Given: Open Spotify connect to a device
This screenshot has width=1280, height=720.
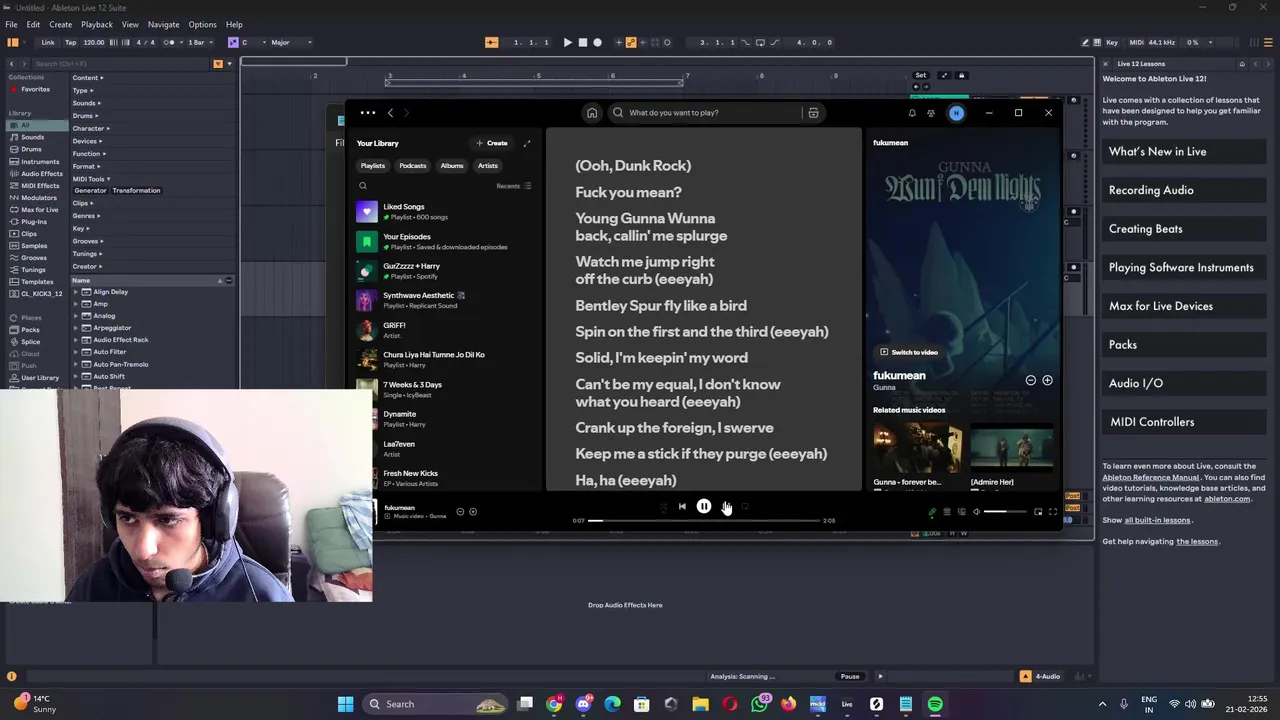Looking at the screenshot, I should 962,512.
